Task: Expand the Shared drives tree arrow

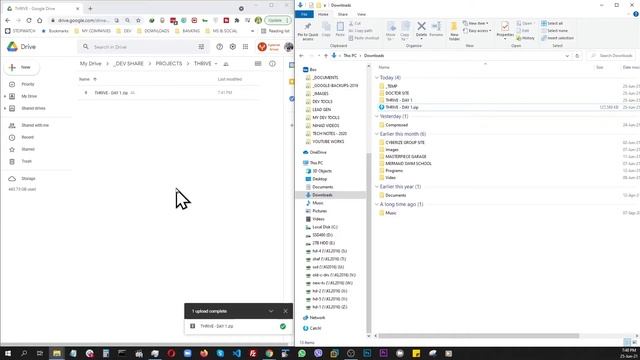Action: [x=5, y=109]
